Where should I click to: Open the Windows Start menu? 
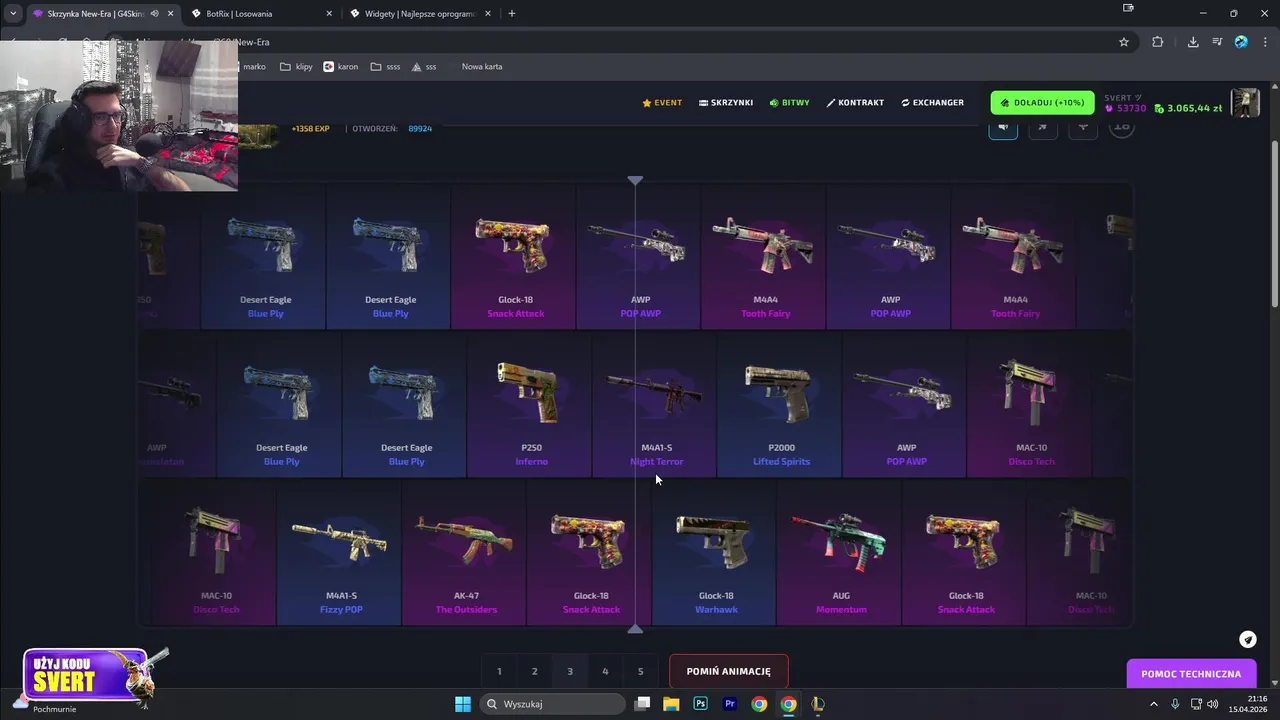(463, 704)
